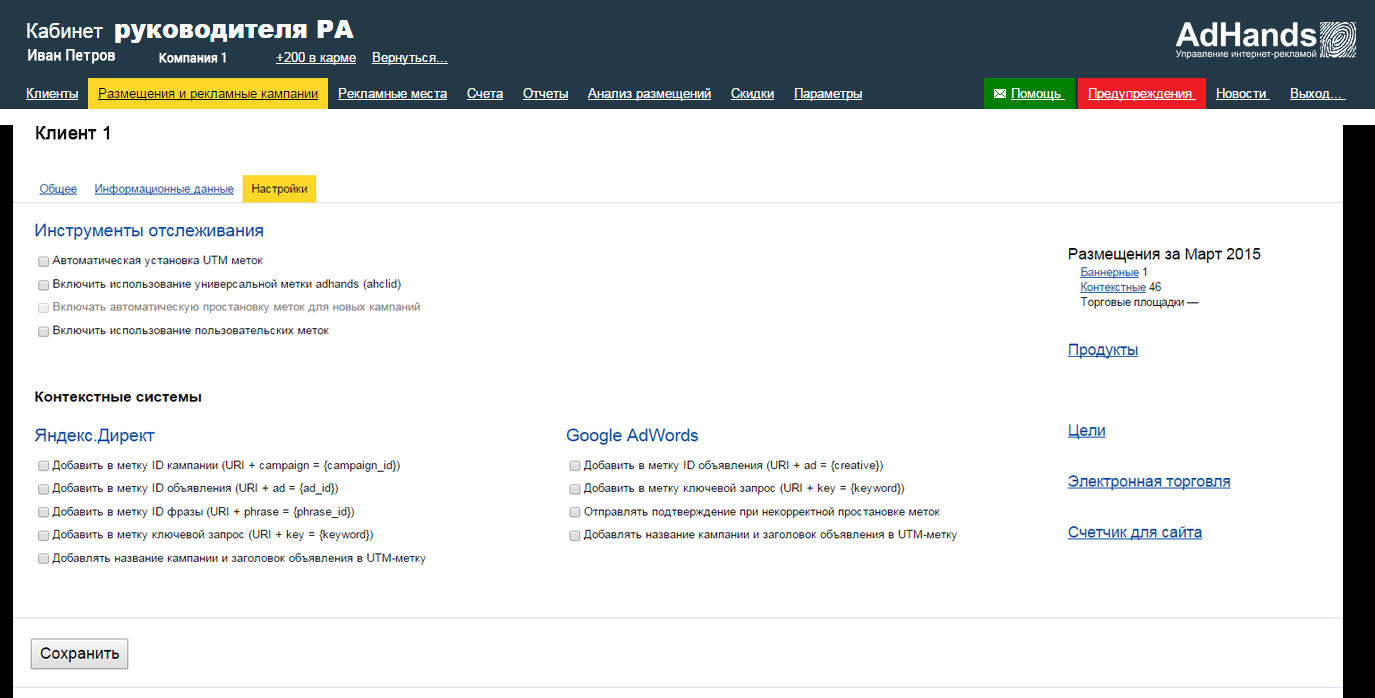This screenshot has width=1375, height=698.
Task: Open the Информационные данные tab
Action: point(164,189)
